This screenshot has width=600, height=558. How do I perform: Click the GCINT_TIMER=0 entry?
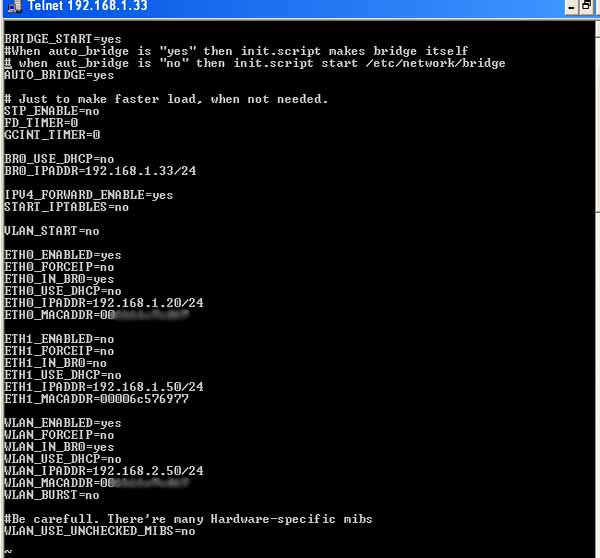52,135
